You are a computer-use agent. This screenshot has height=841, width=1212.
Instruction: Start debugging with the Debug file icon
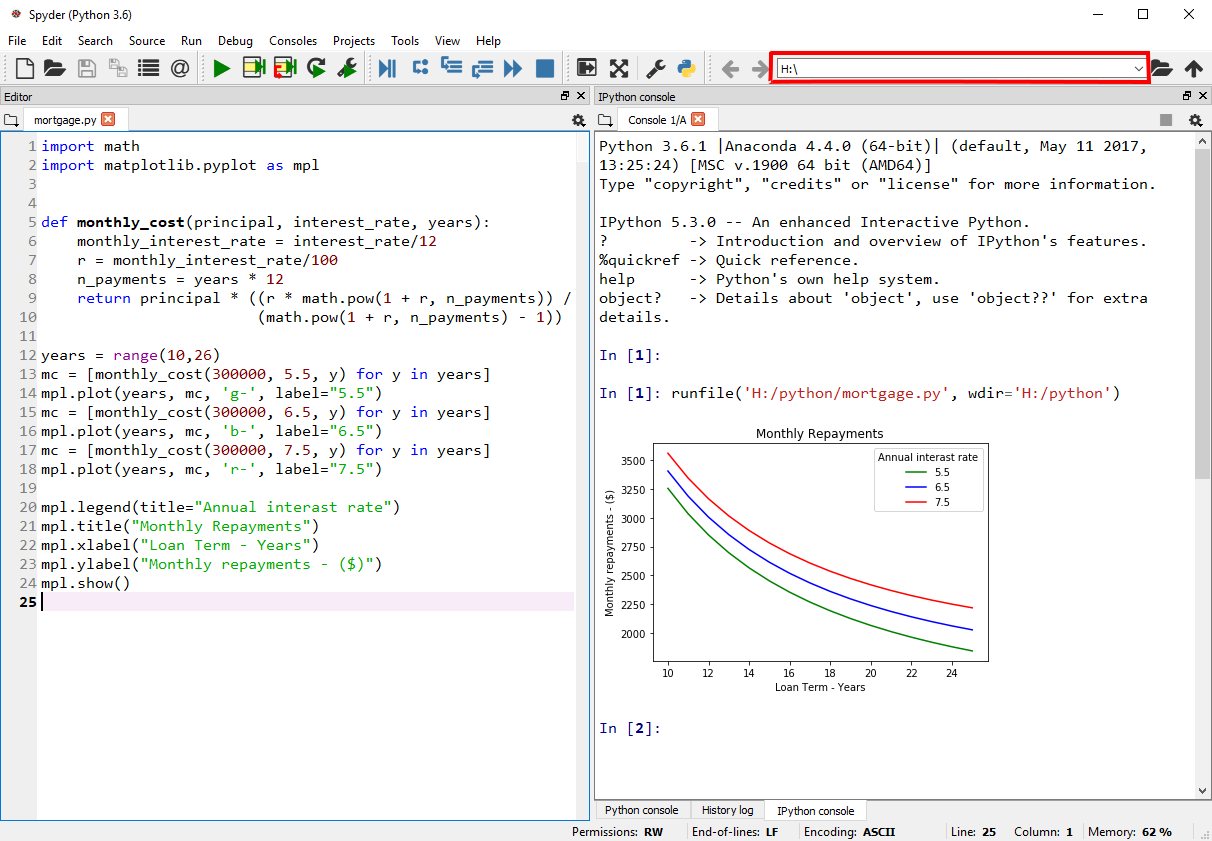388,68
